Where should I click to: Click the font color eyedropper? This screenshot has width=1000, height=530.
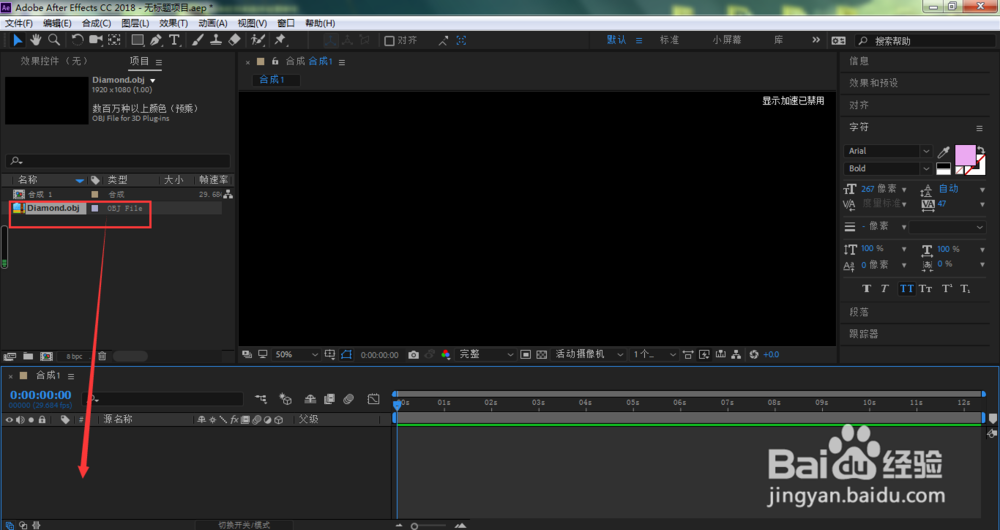pyautogui.click(x=943, y=152)
